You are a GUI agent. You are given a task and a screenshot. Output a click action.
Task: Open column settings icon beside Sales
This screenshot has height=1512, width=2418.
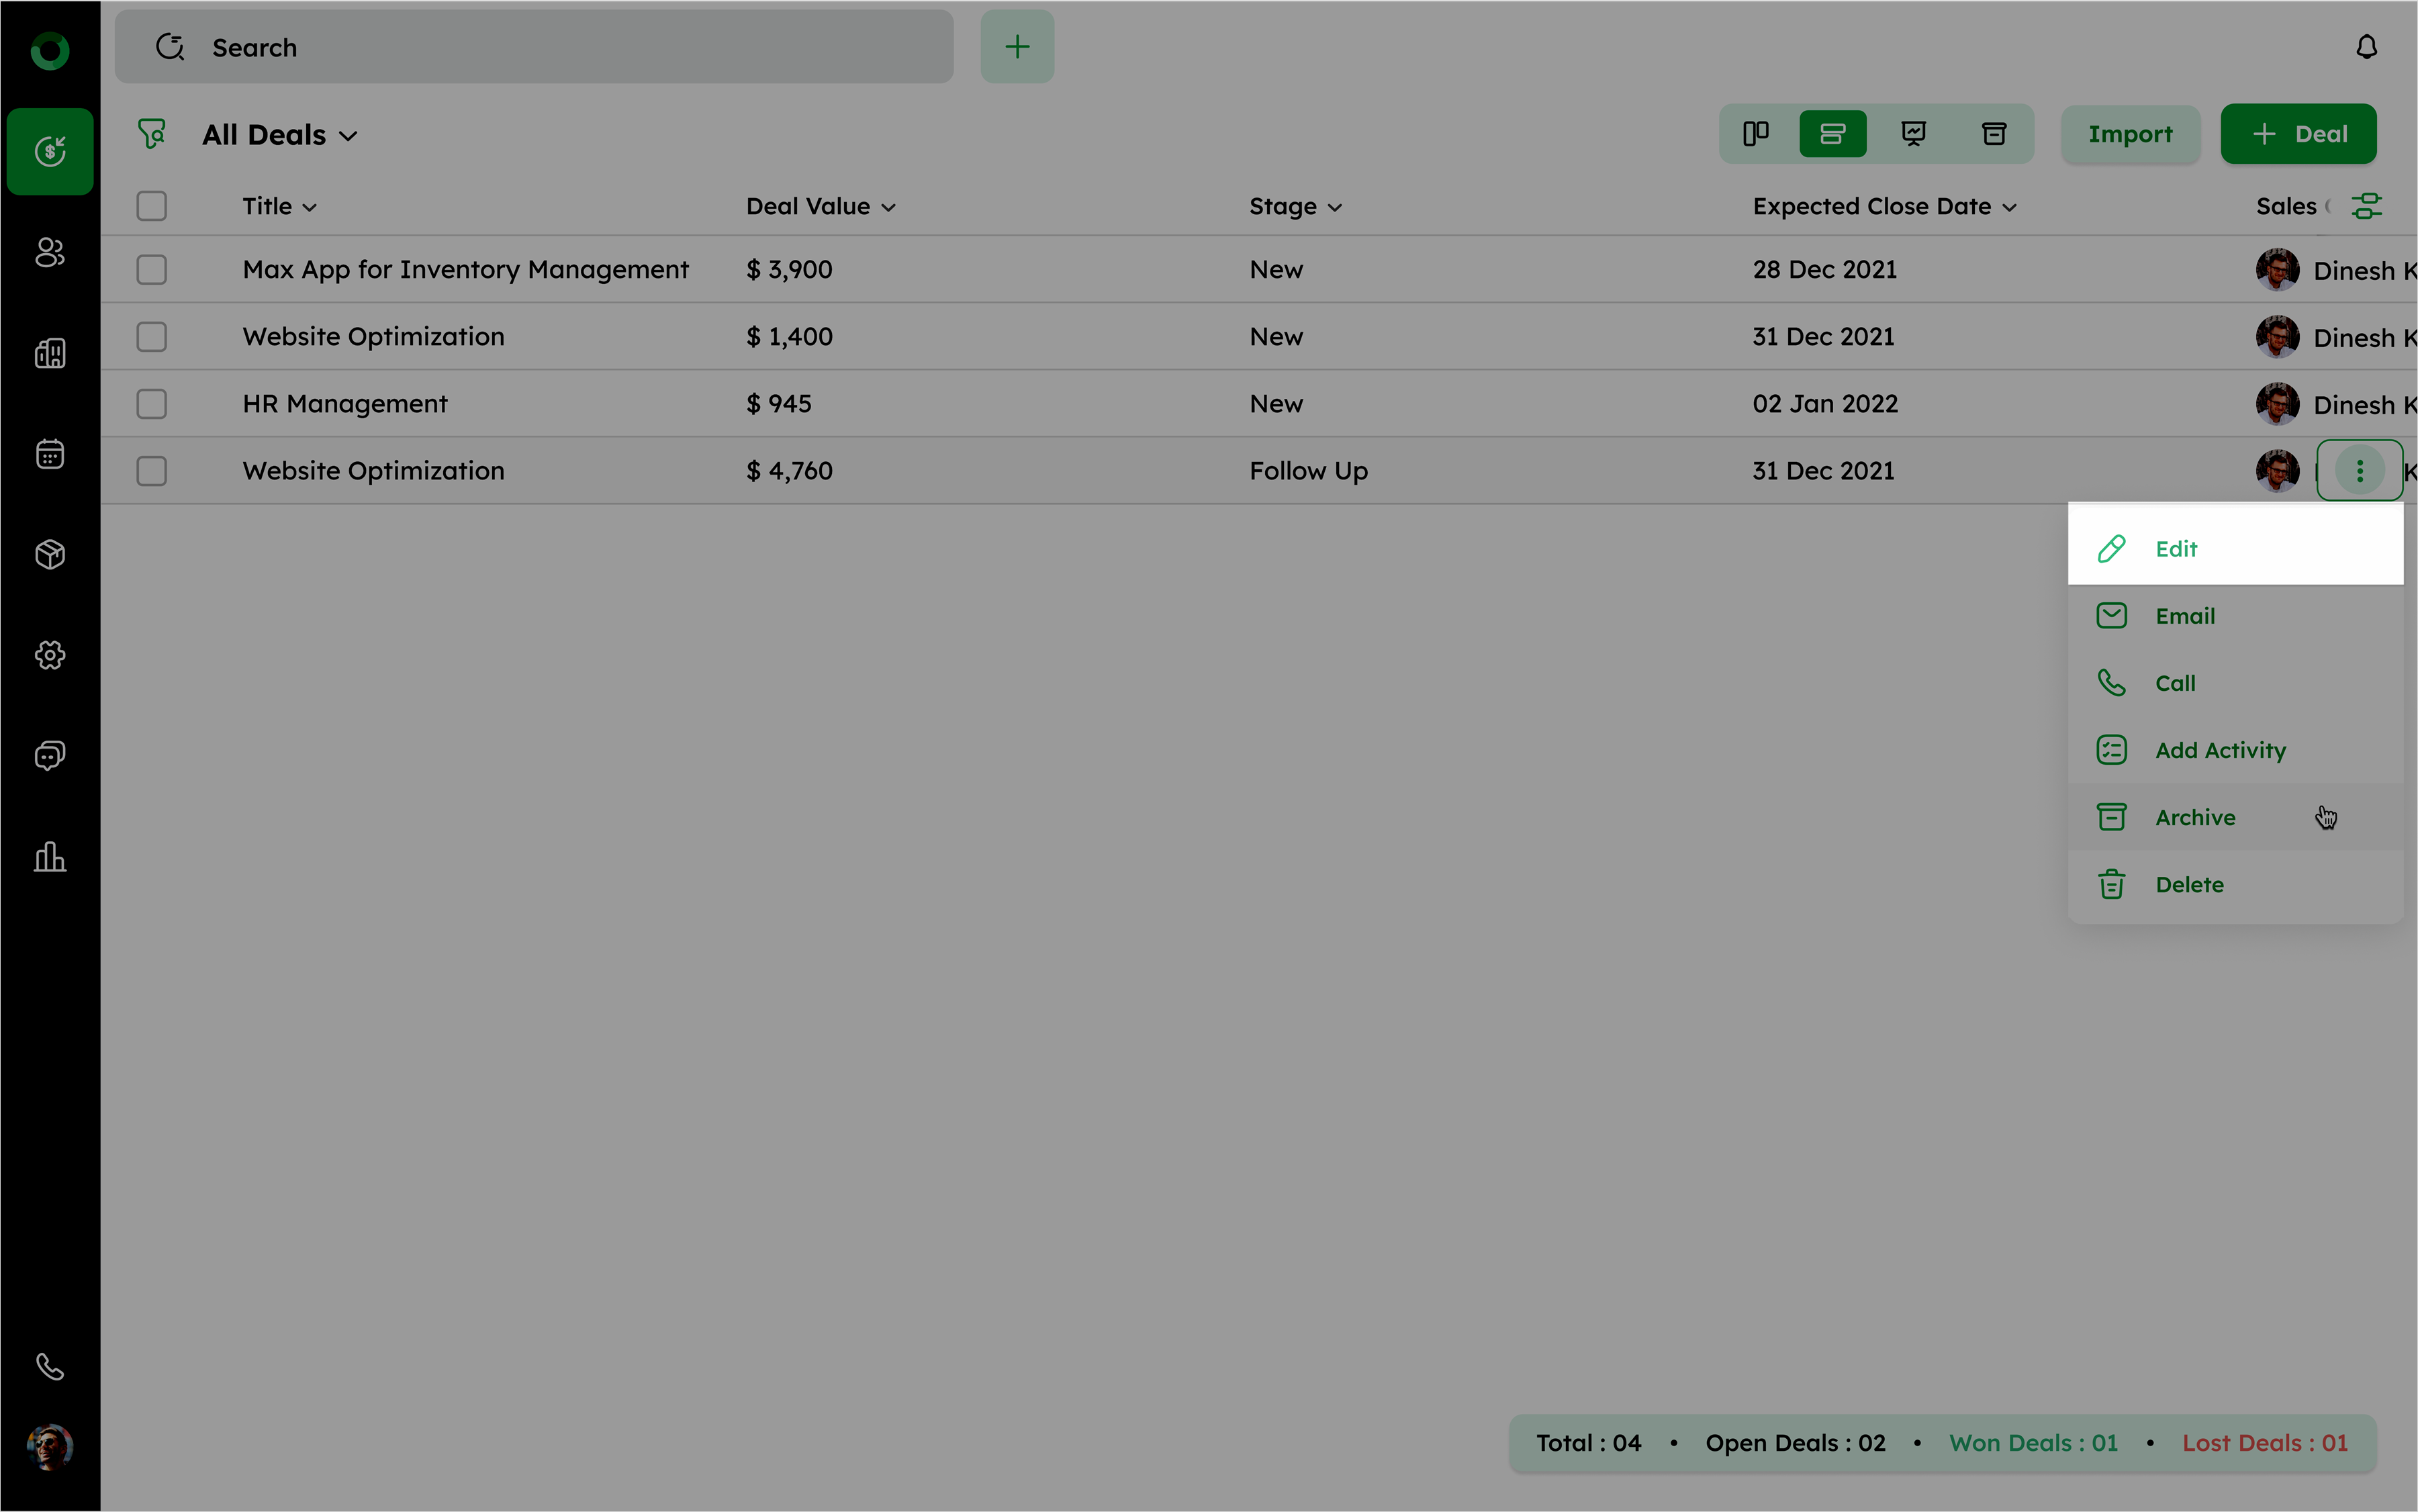coord(2366,206)
